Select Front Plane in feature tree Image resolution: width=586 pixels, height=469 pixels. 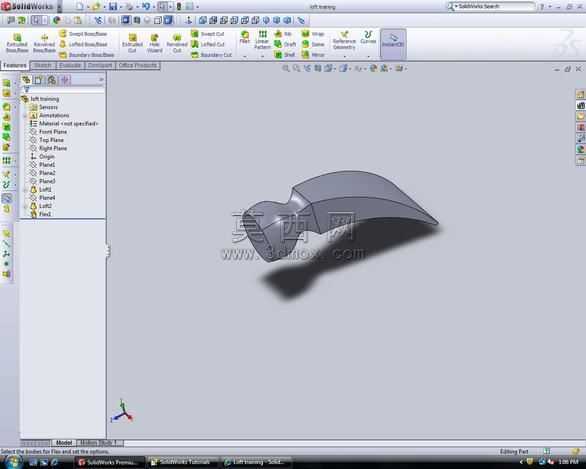pyautogui.click(x=48, y=132)
